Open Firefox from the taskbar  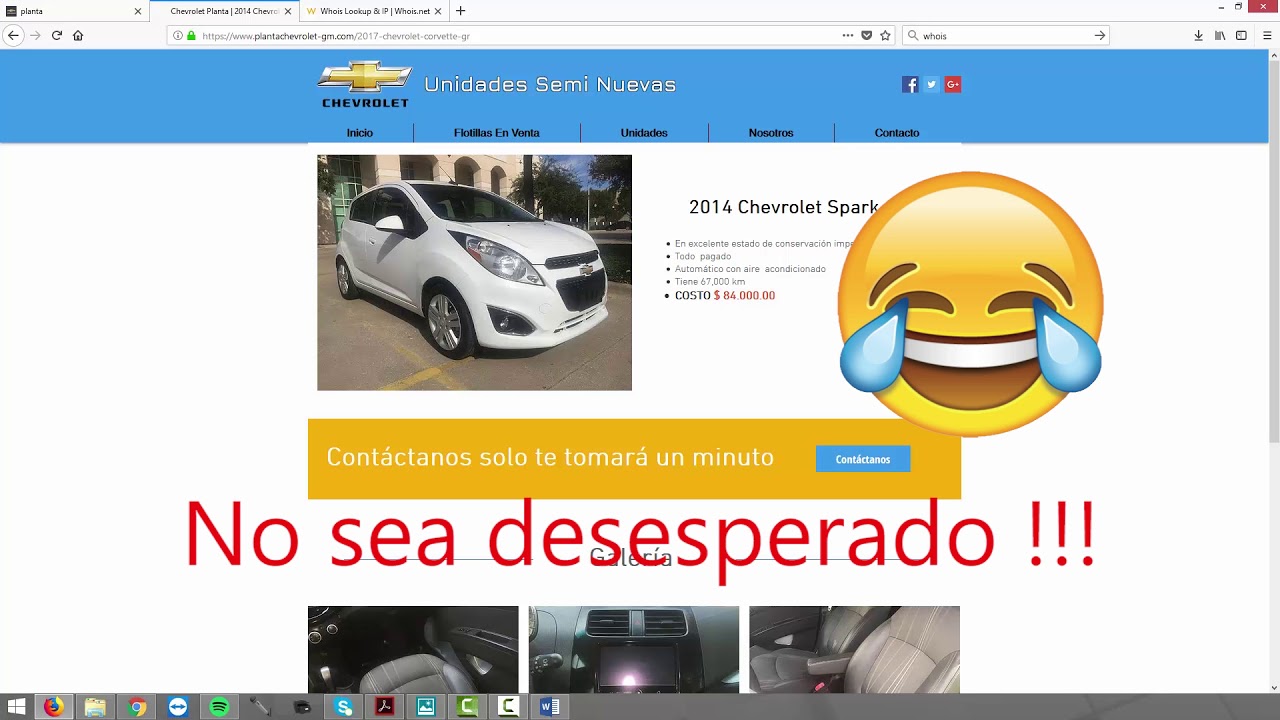tap(53, 707)
